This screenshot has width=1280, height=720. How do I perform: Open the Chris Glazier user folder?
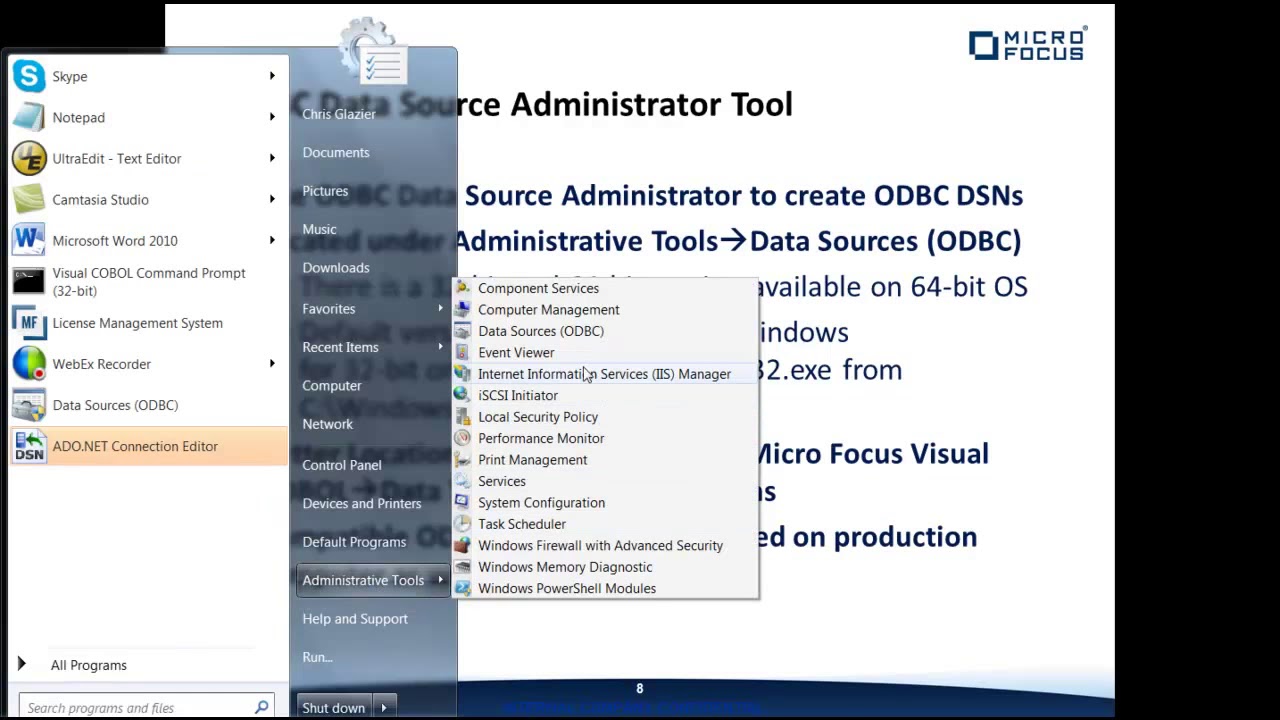(x=339, y=114)
